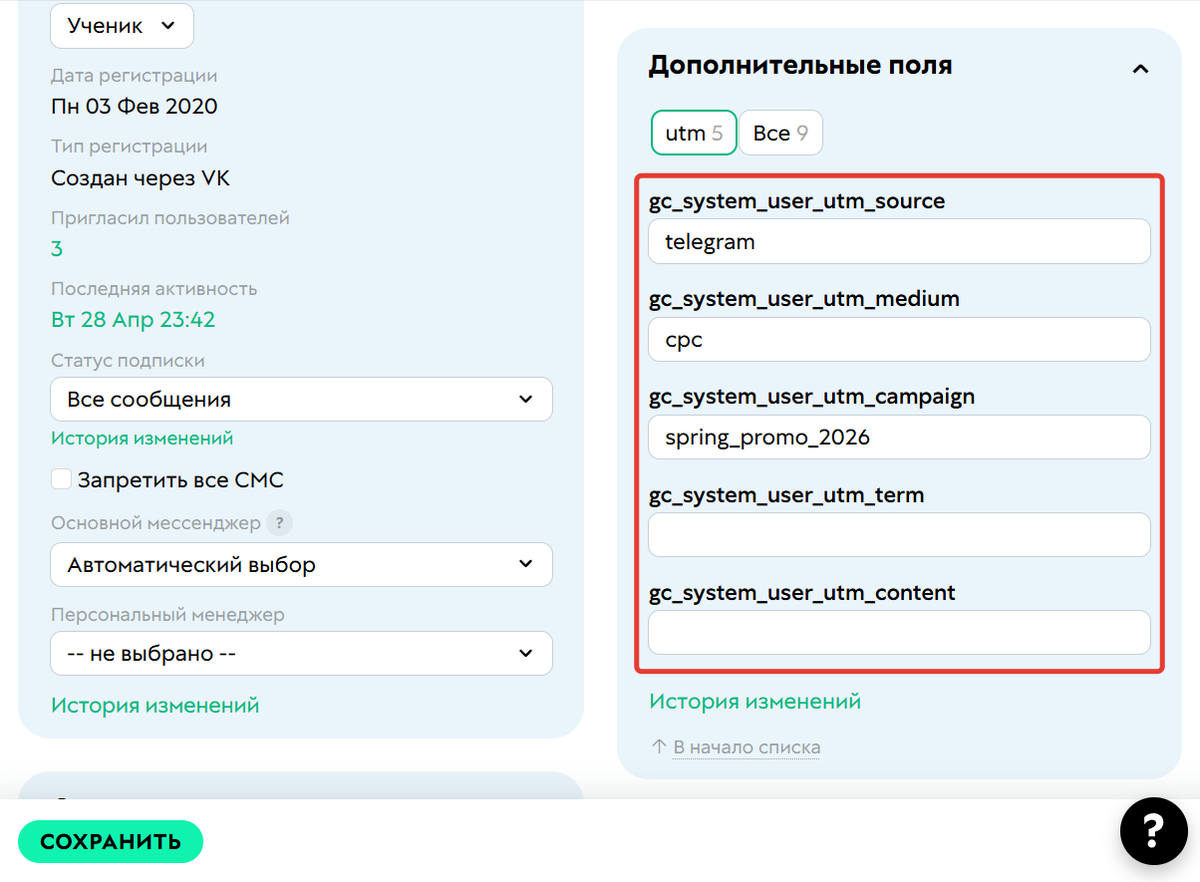
Task: Open the help question mark chat button
Action: [1152, 830]
